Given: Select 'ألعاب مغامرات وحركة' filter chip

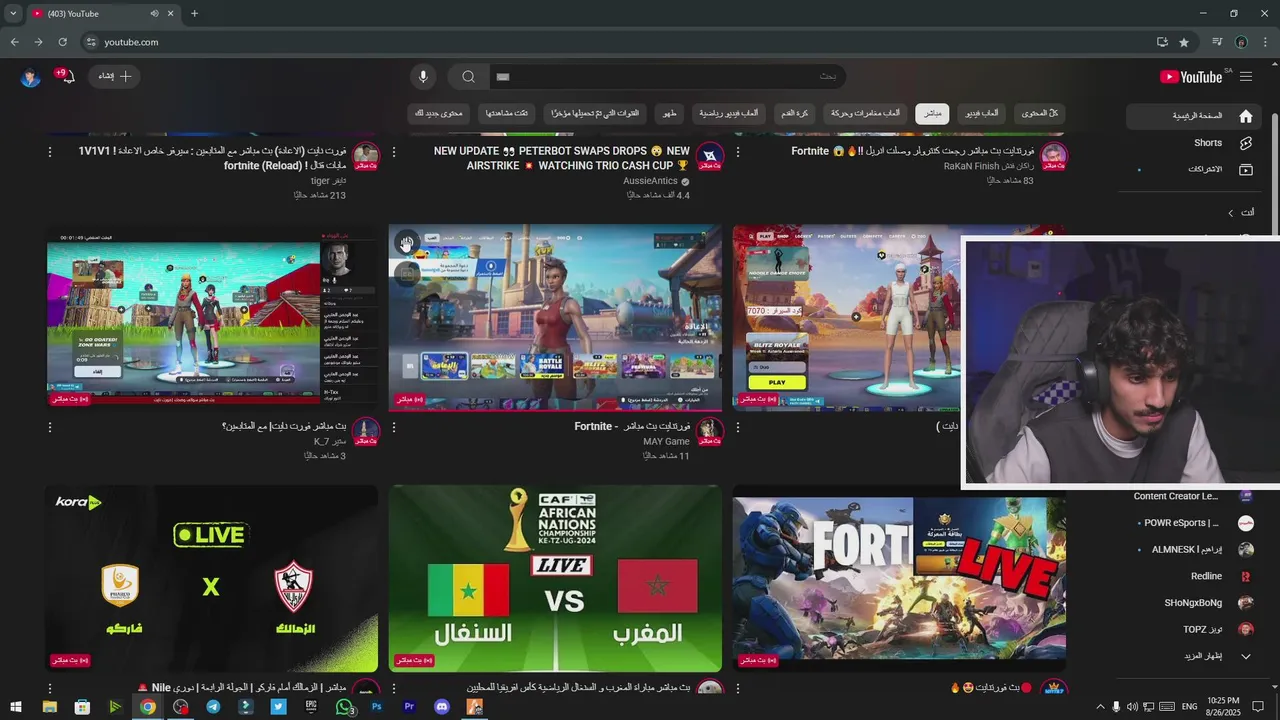Looking at the screenshot, I should 866,113.
